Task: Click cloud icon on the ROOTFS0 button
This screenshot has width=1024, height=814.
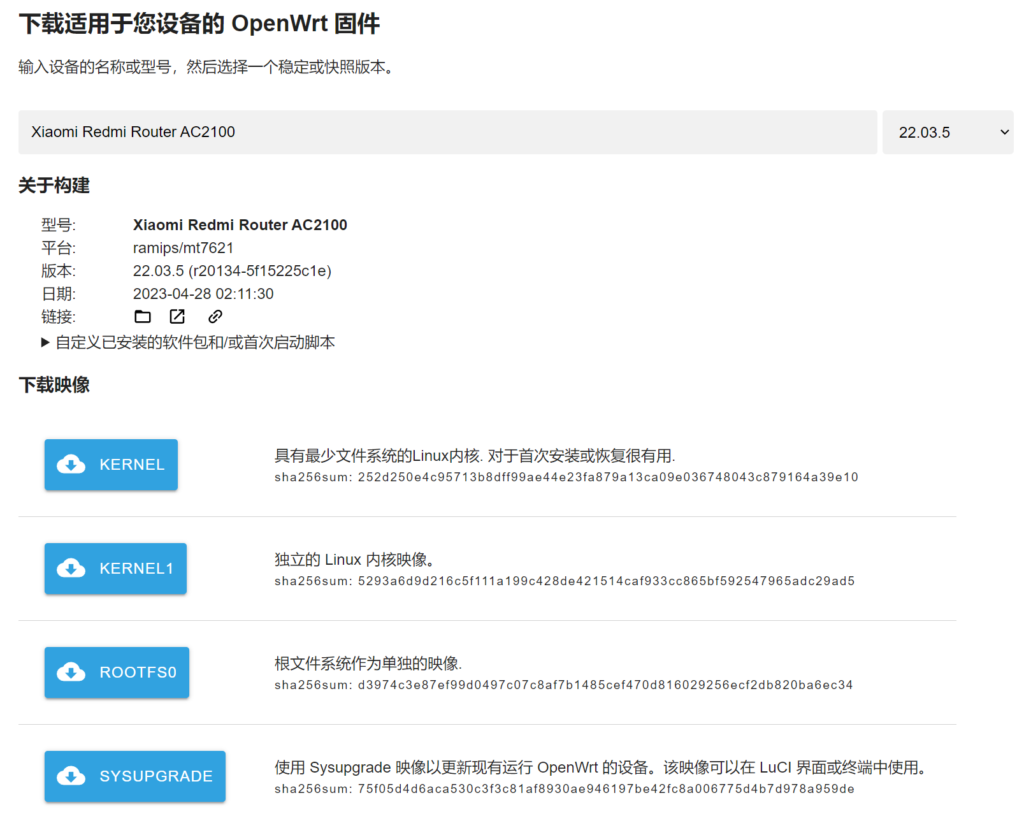Action: (71, 672)
